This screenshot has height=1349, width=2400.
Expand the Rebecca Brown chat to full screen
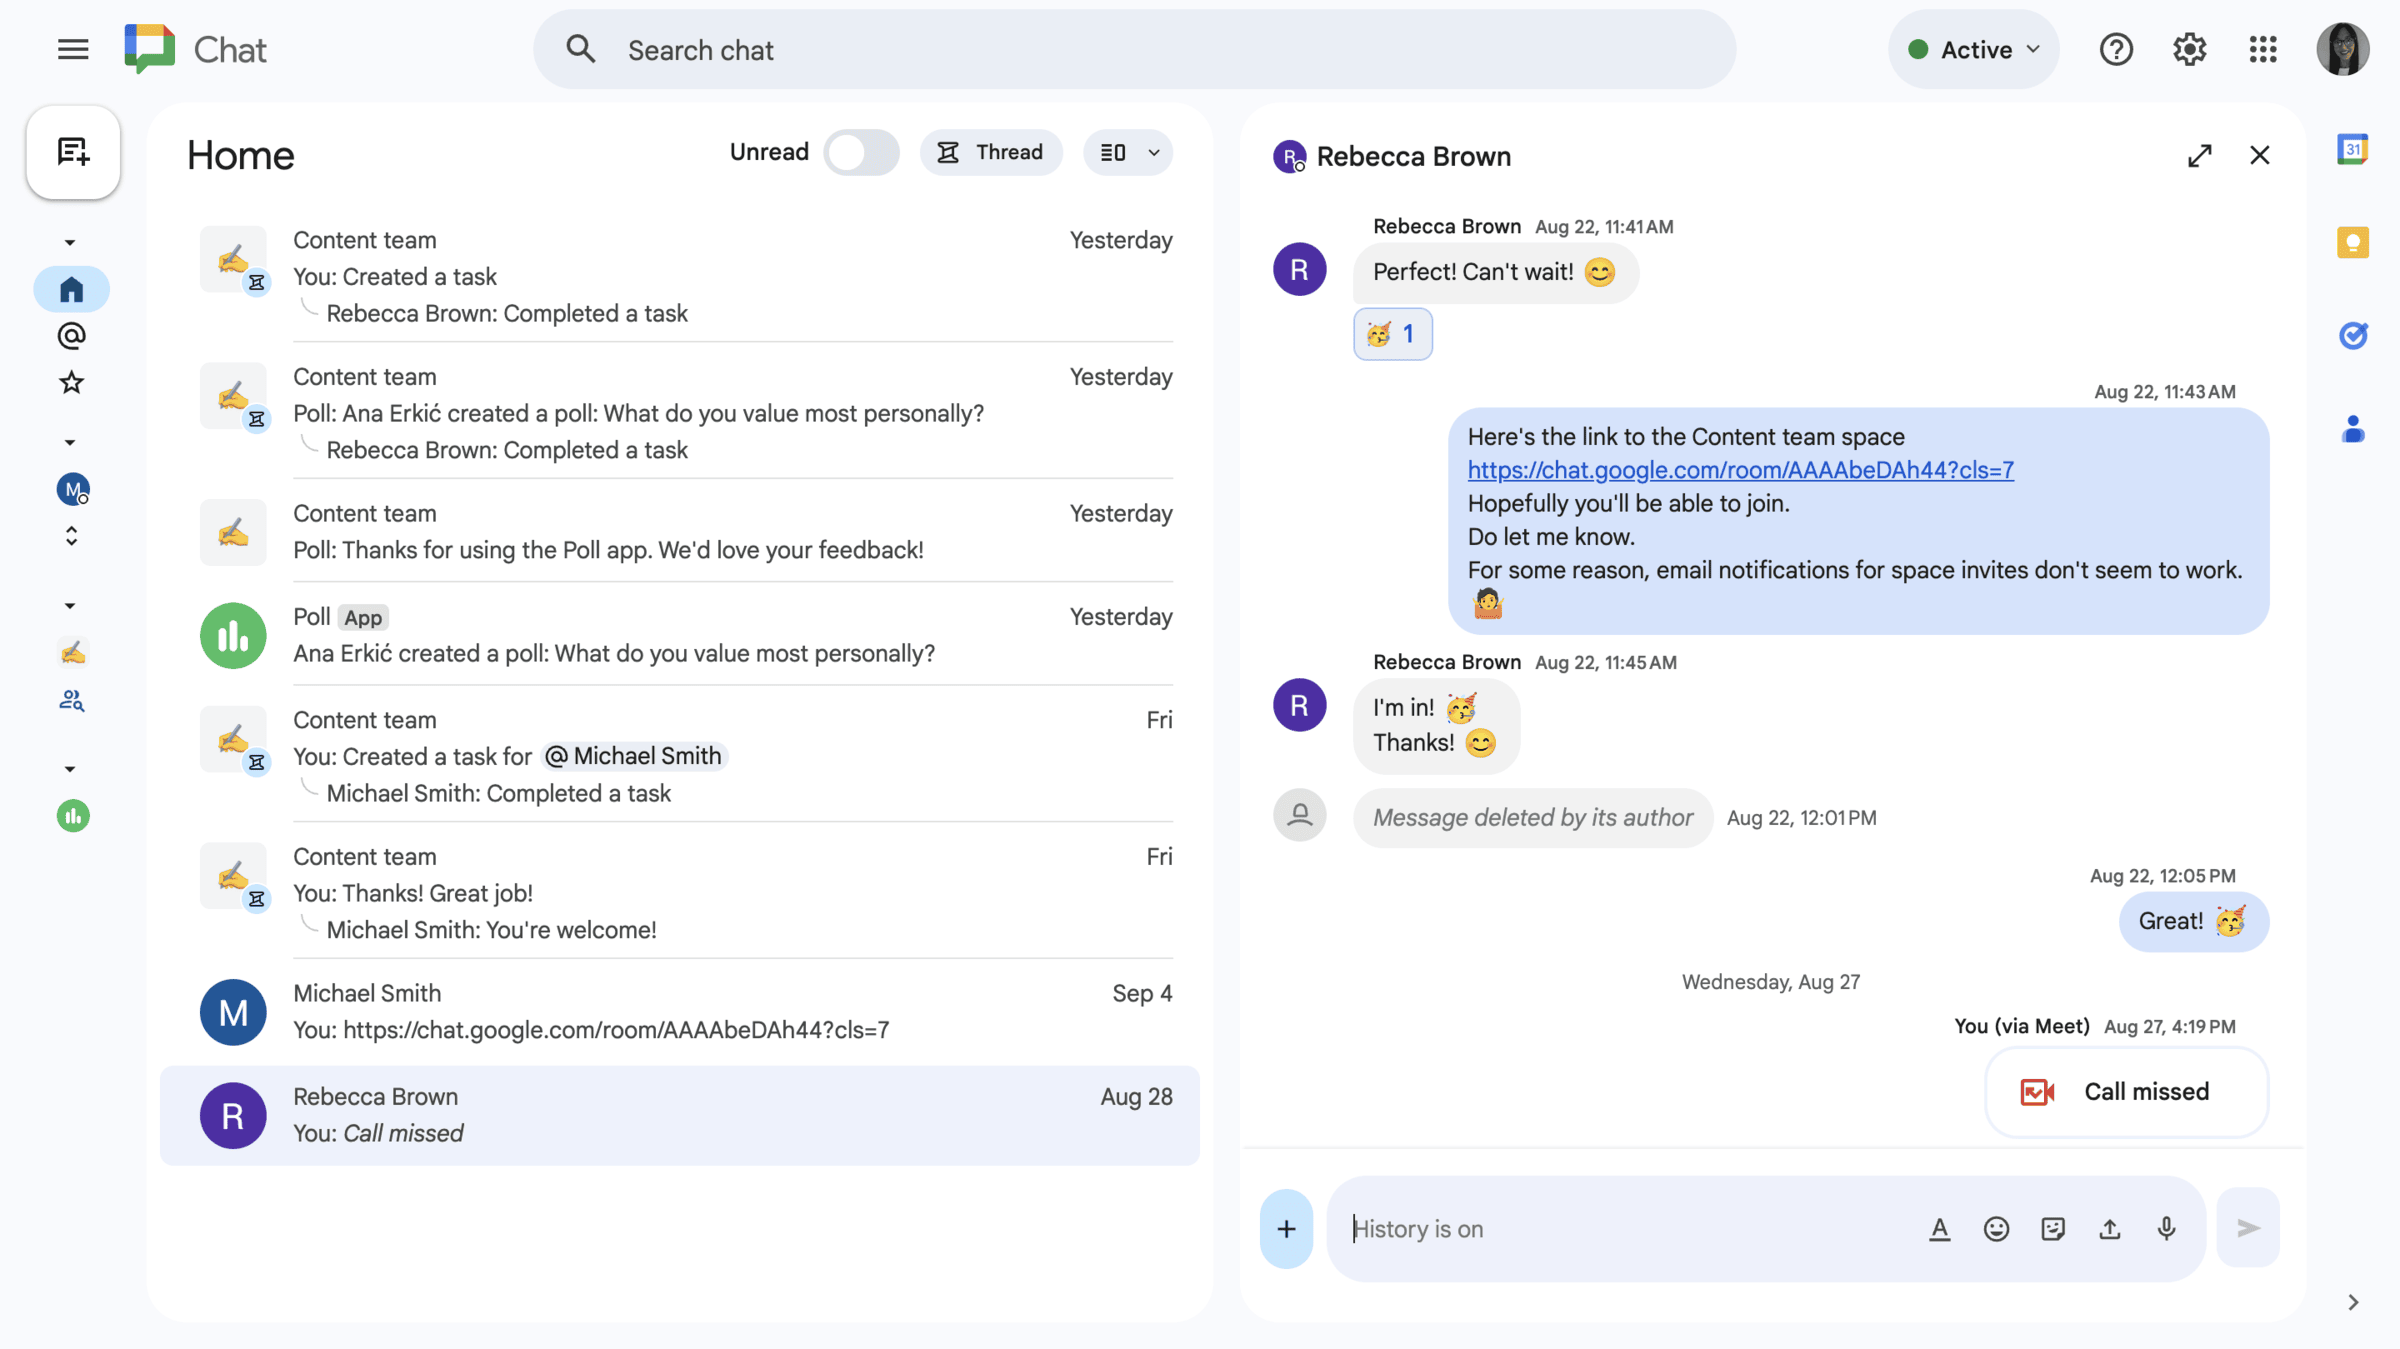click(x=2200, y=155)
